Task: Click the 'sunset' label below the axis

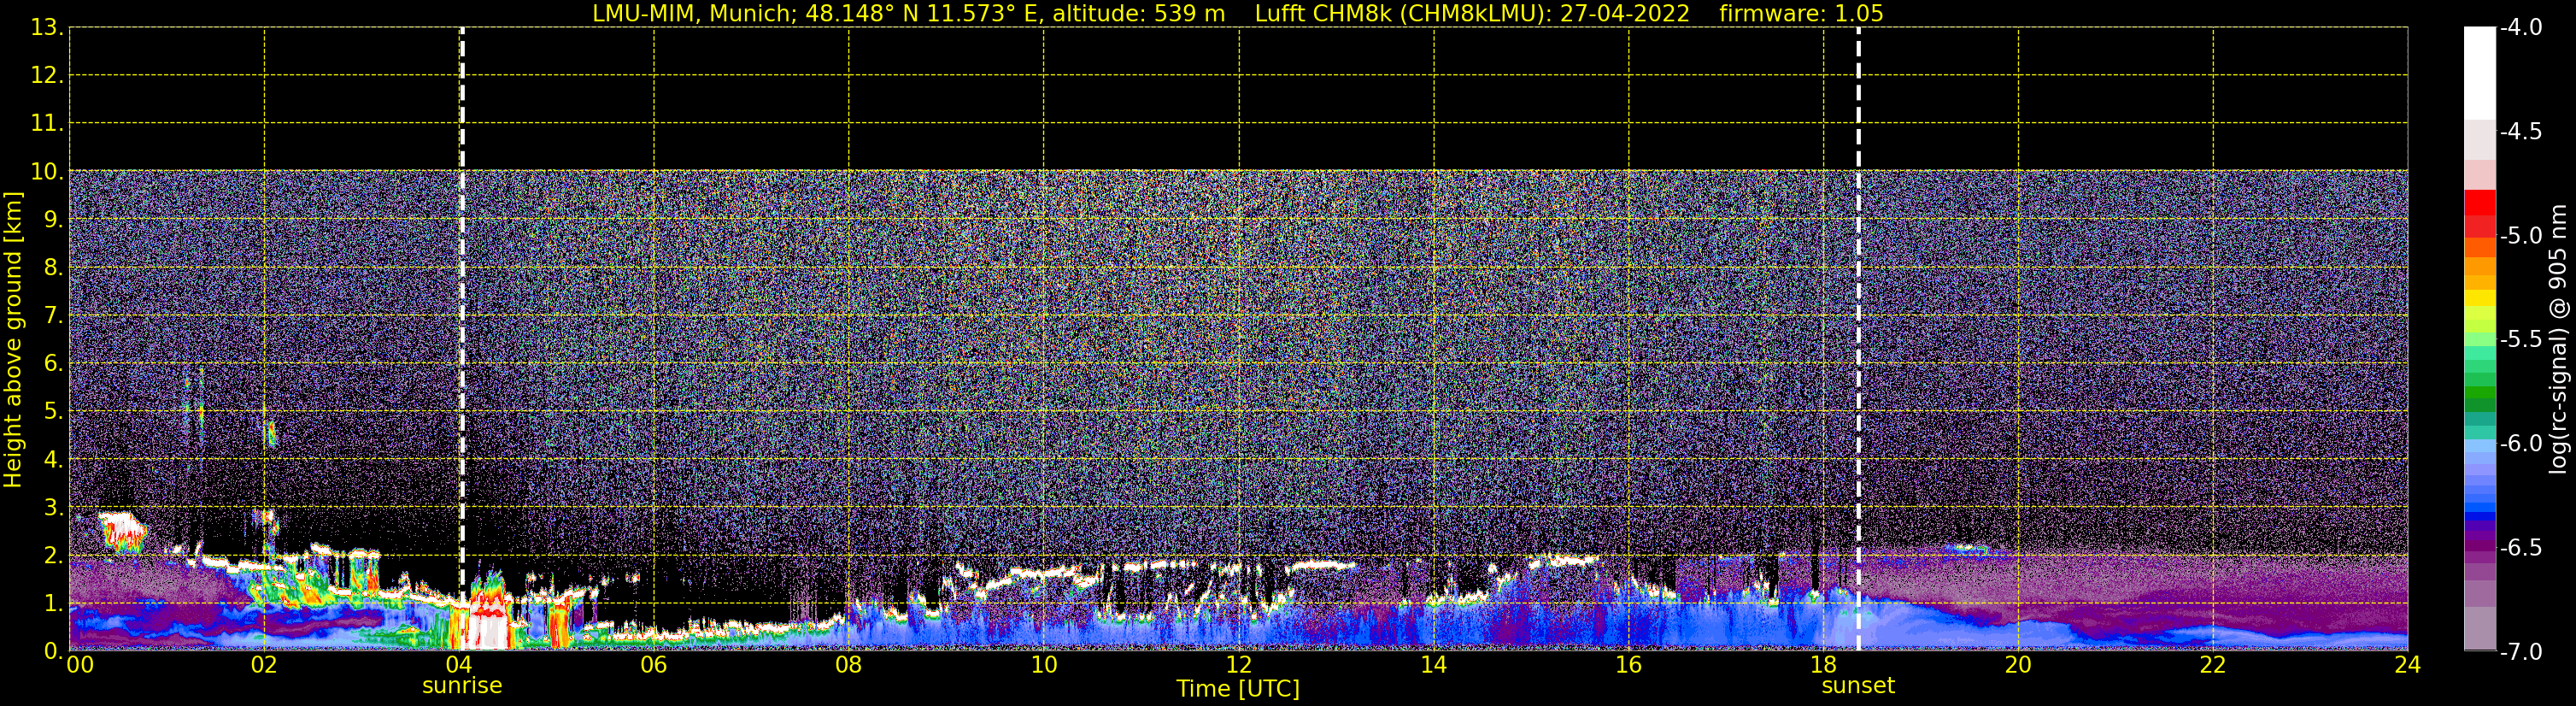Action: pyautogui.click(x=1858, y=686)
